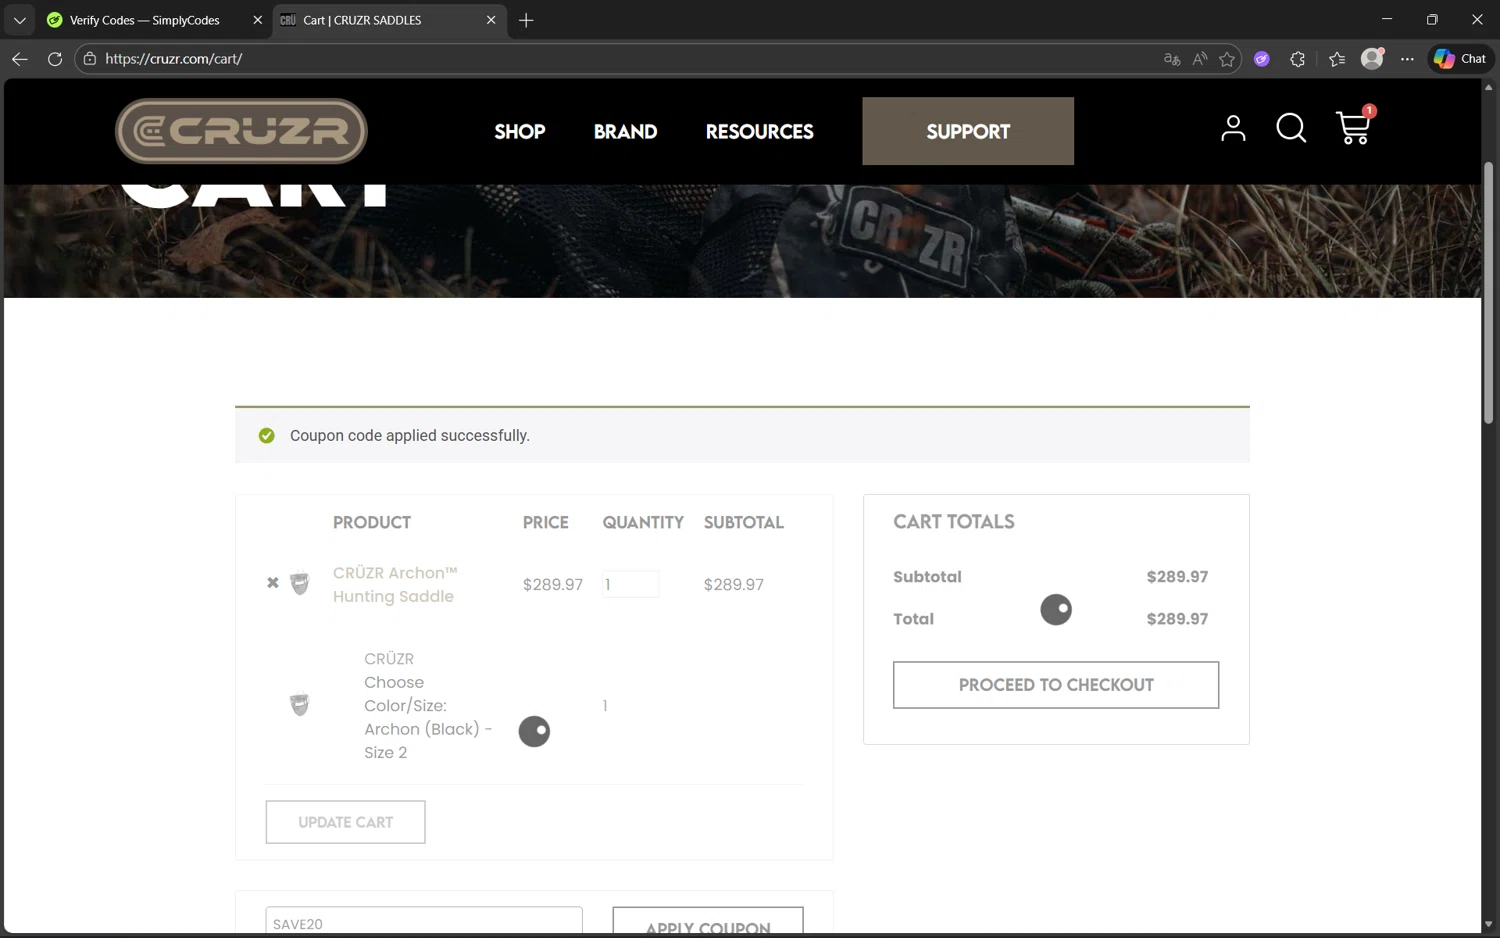Click the $289.97 Total value
The width and height of the screenshot is (1500, 938).
coord(1177,619)
